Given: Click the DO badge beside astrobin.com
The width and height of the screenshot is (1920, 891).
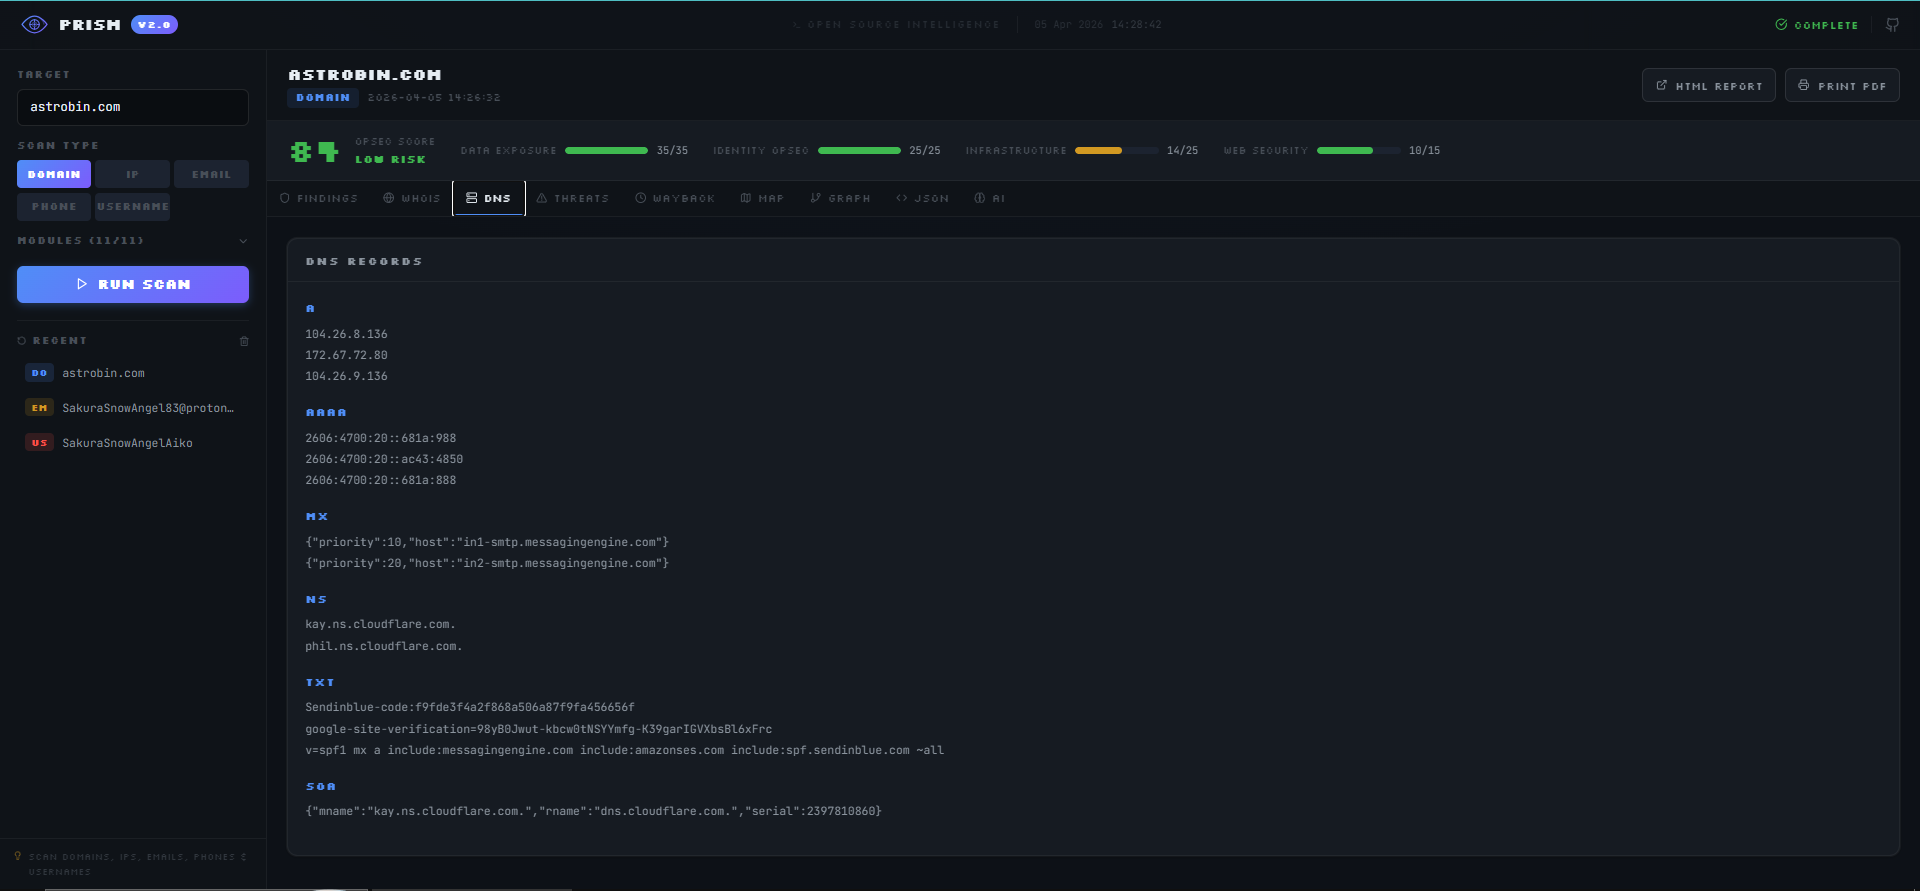Looking at the screenshot, I should click(39, 373).
